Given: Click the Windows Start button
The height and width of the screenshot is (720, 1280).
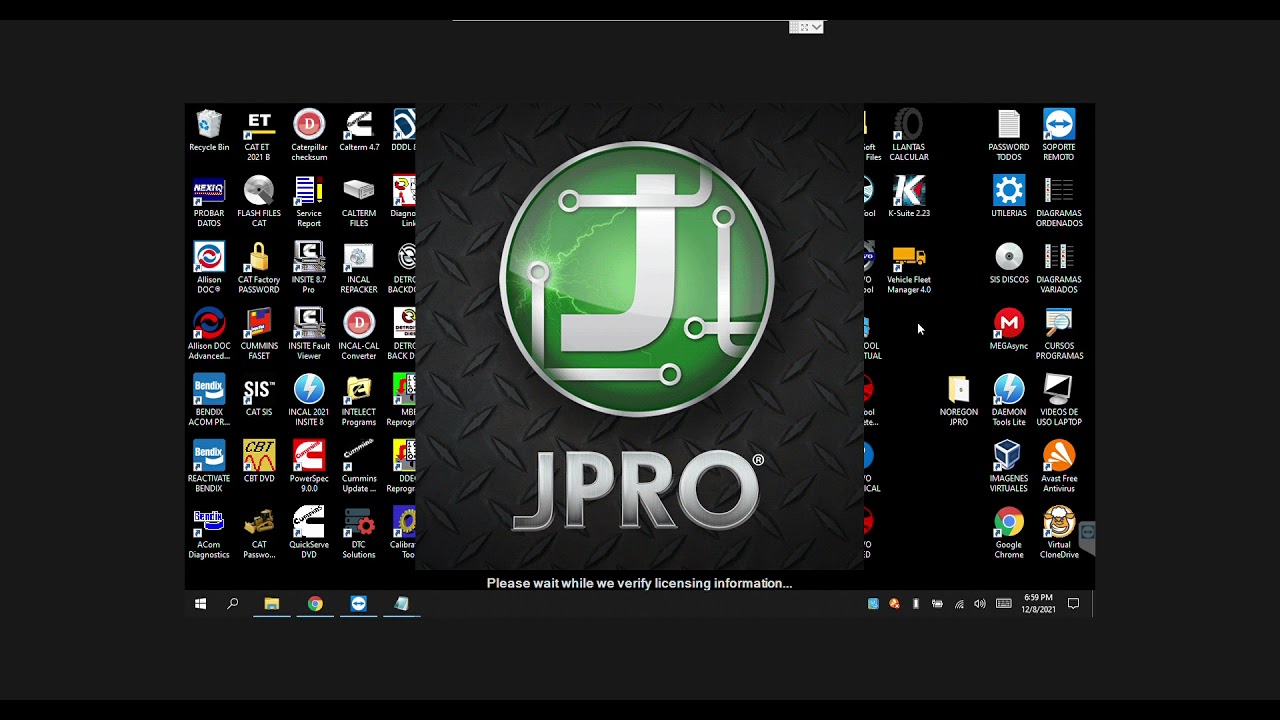Looking at the screenshot, I should [200, 604].
